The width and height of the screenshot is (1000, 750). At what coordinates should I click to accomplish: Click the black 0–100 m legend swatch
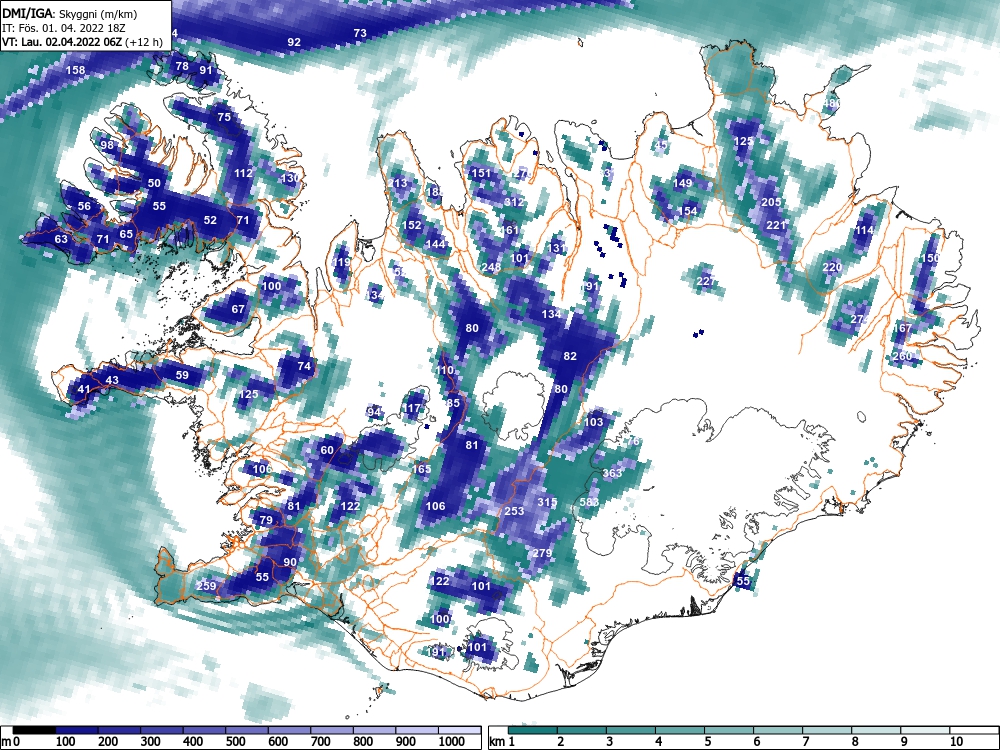[x=34, y=729]
